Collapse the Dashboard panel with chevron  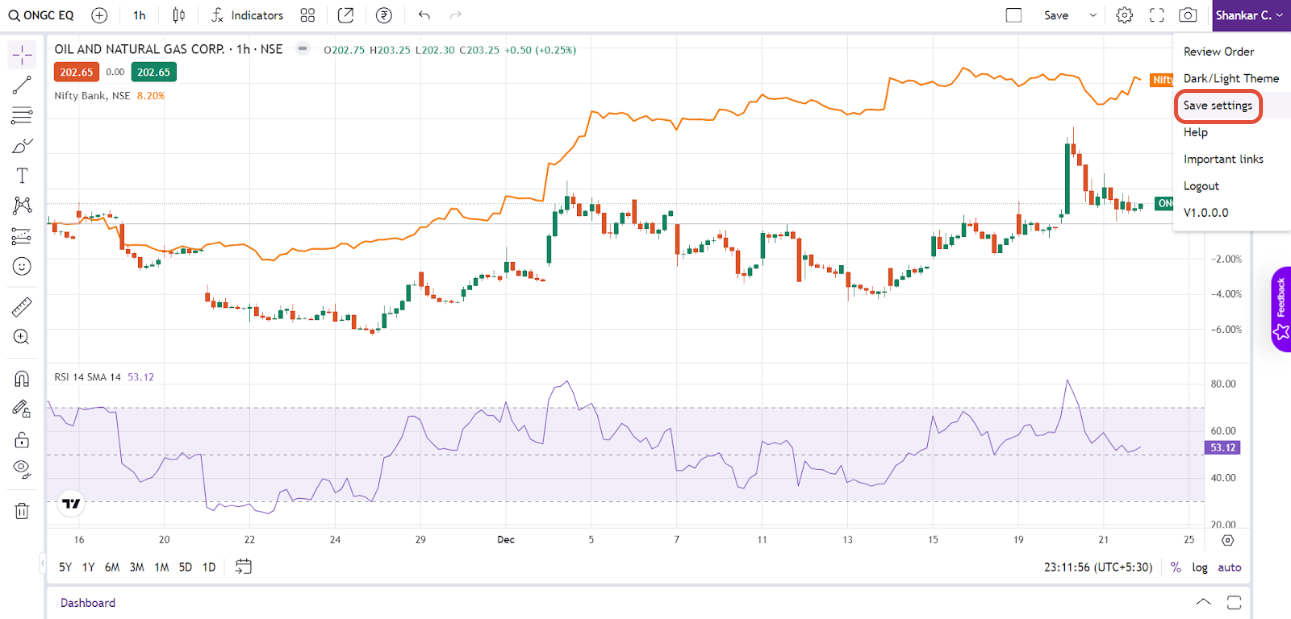pos(1204,602)
